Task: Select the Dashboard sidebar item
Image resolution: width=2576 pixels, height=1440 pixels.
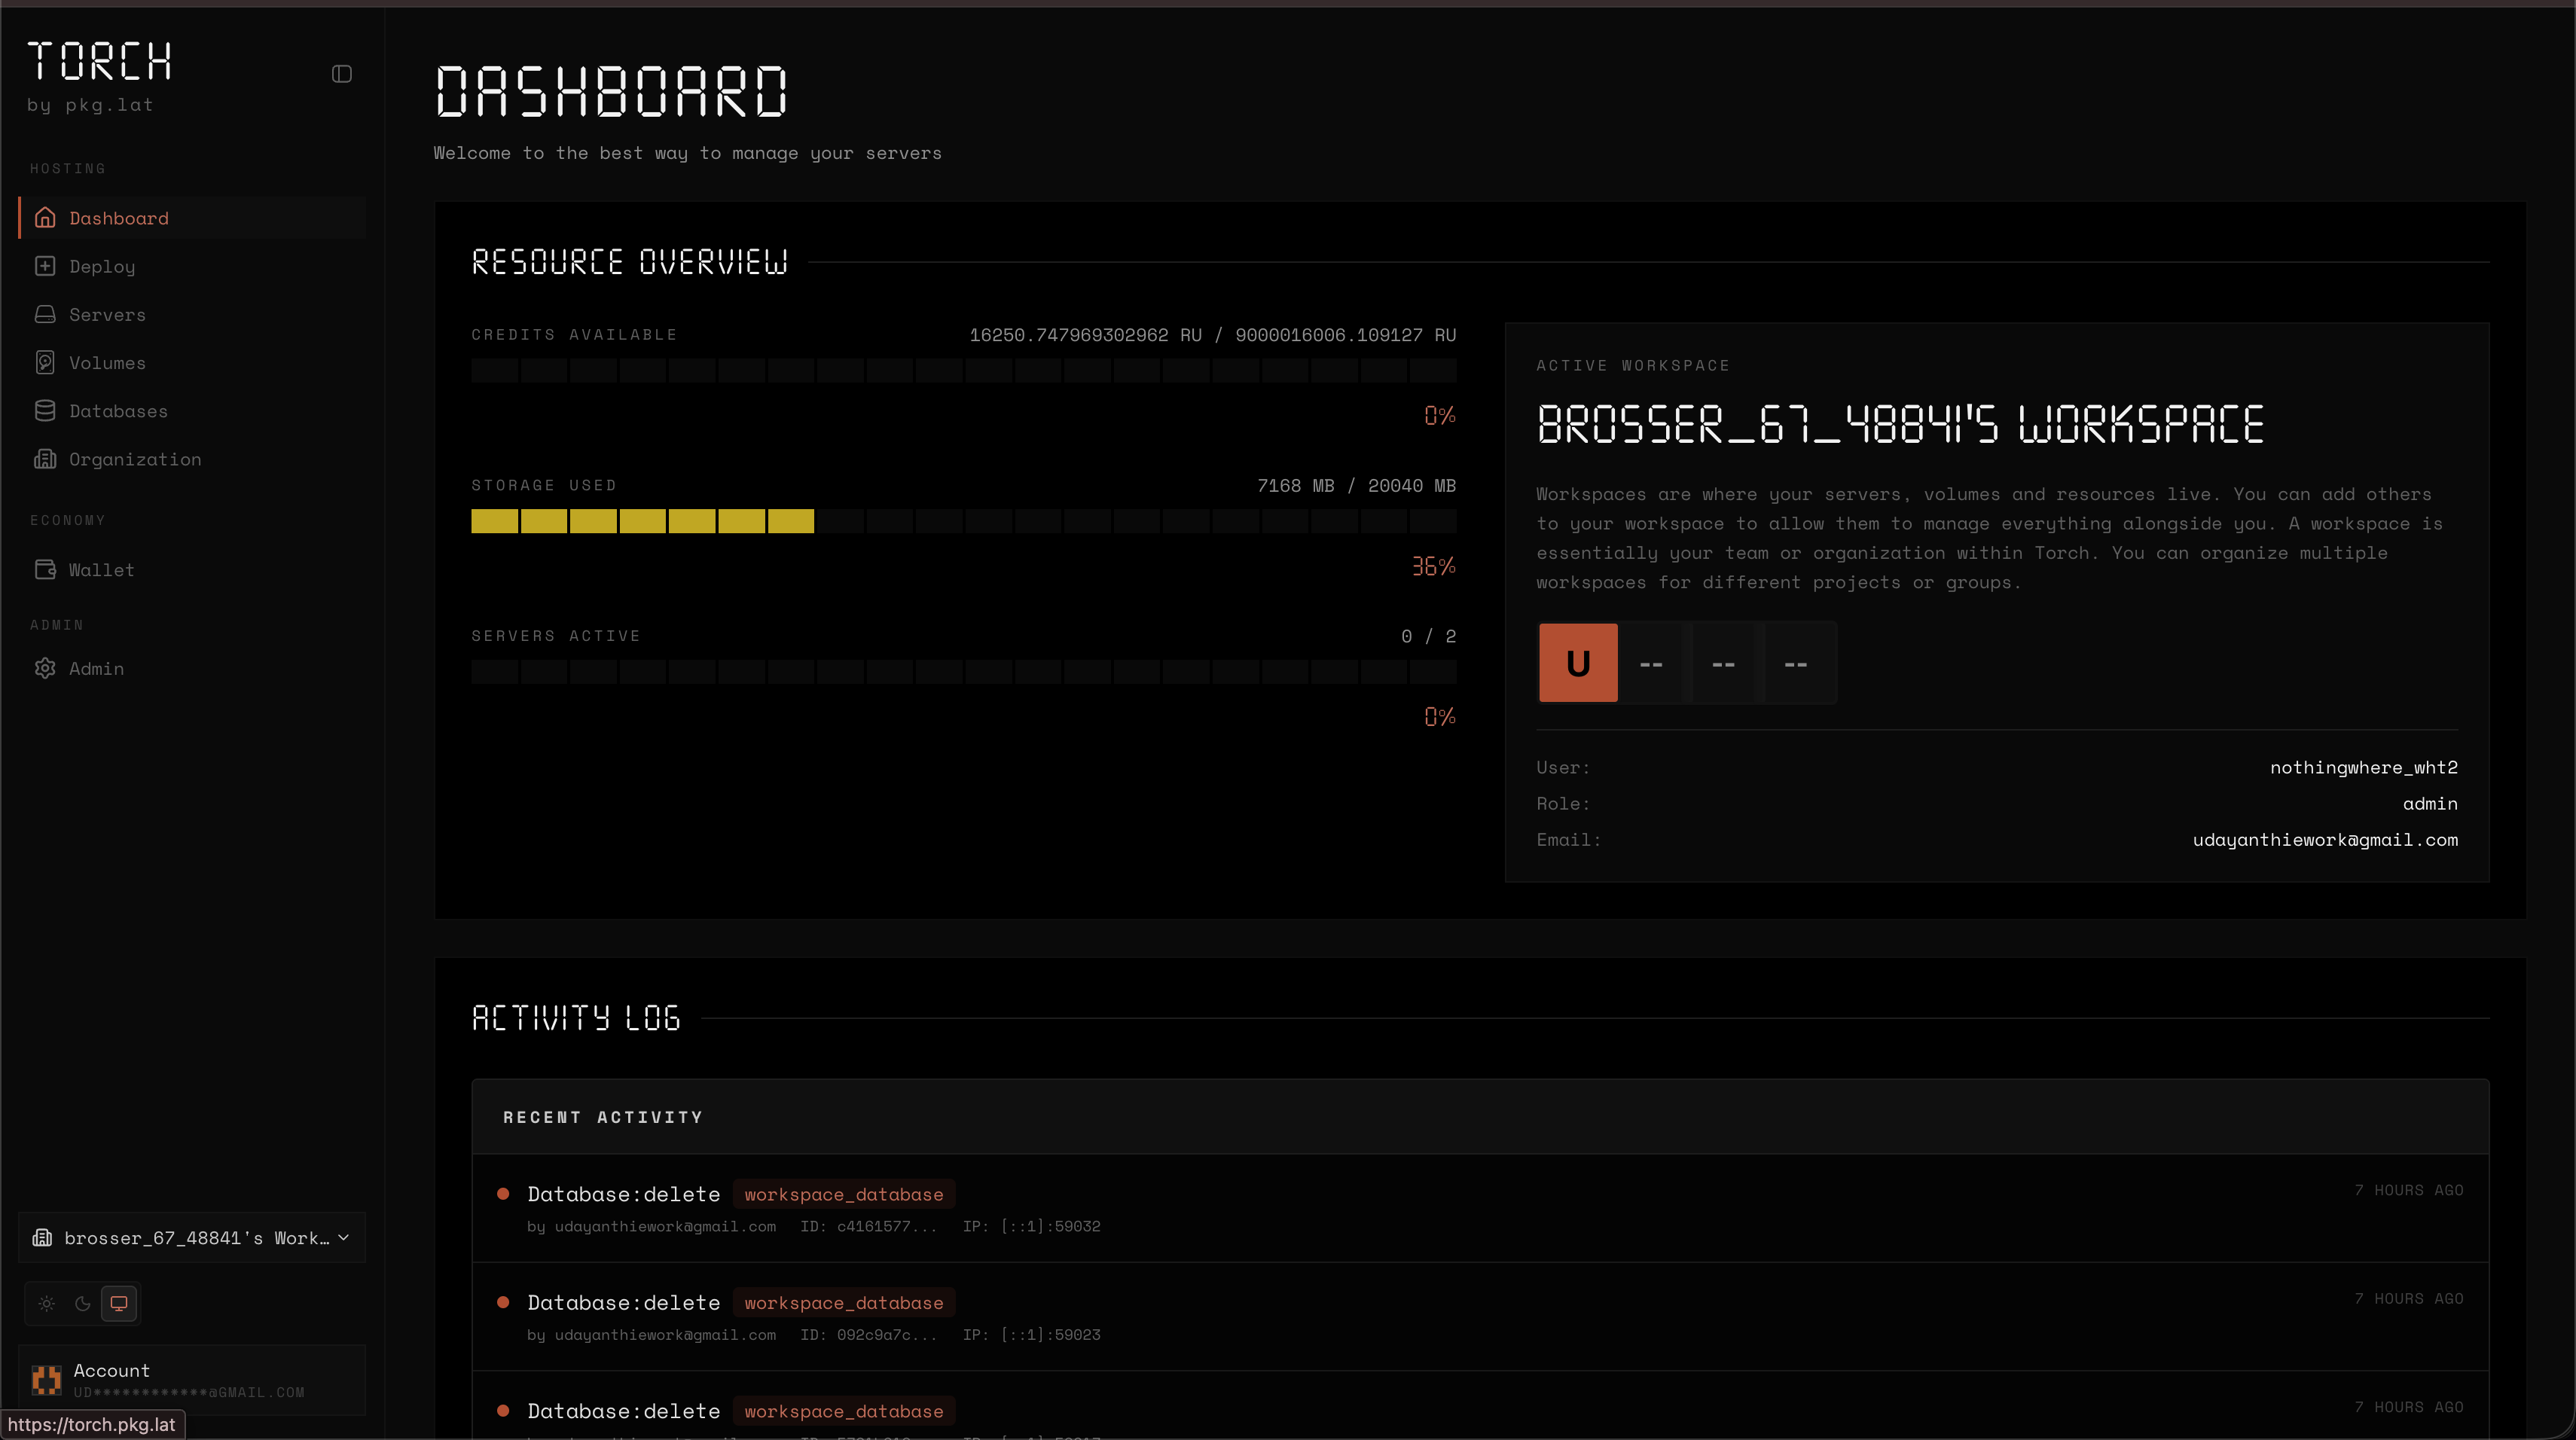Action: (192, 218)
